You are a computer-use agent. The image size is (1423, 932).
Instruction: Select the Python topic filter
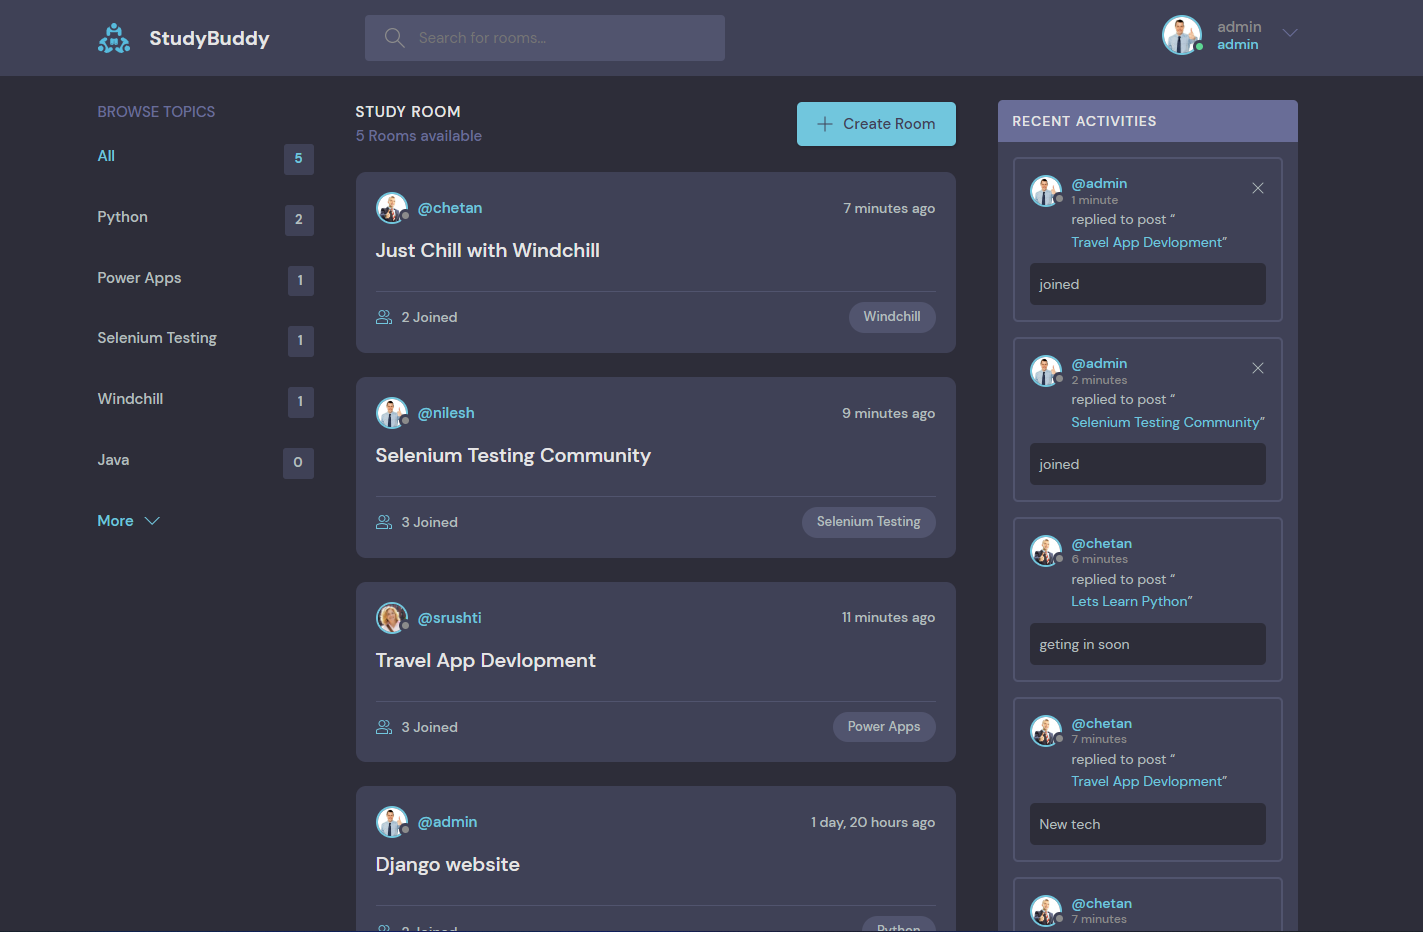tap(122, 217)
